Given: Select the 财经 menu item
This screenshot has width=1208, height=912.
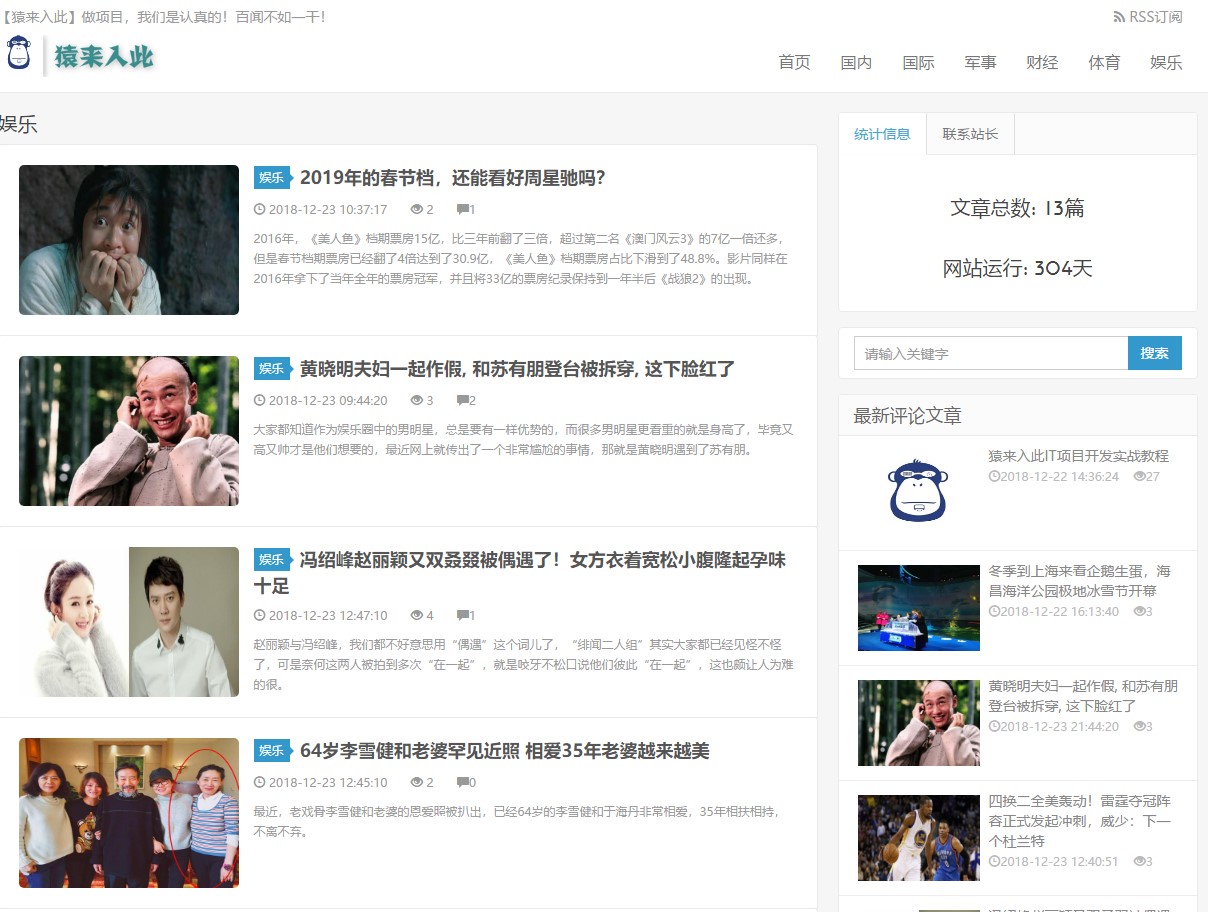Looking at the screenshot, I should 1041,62.
